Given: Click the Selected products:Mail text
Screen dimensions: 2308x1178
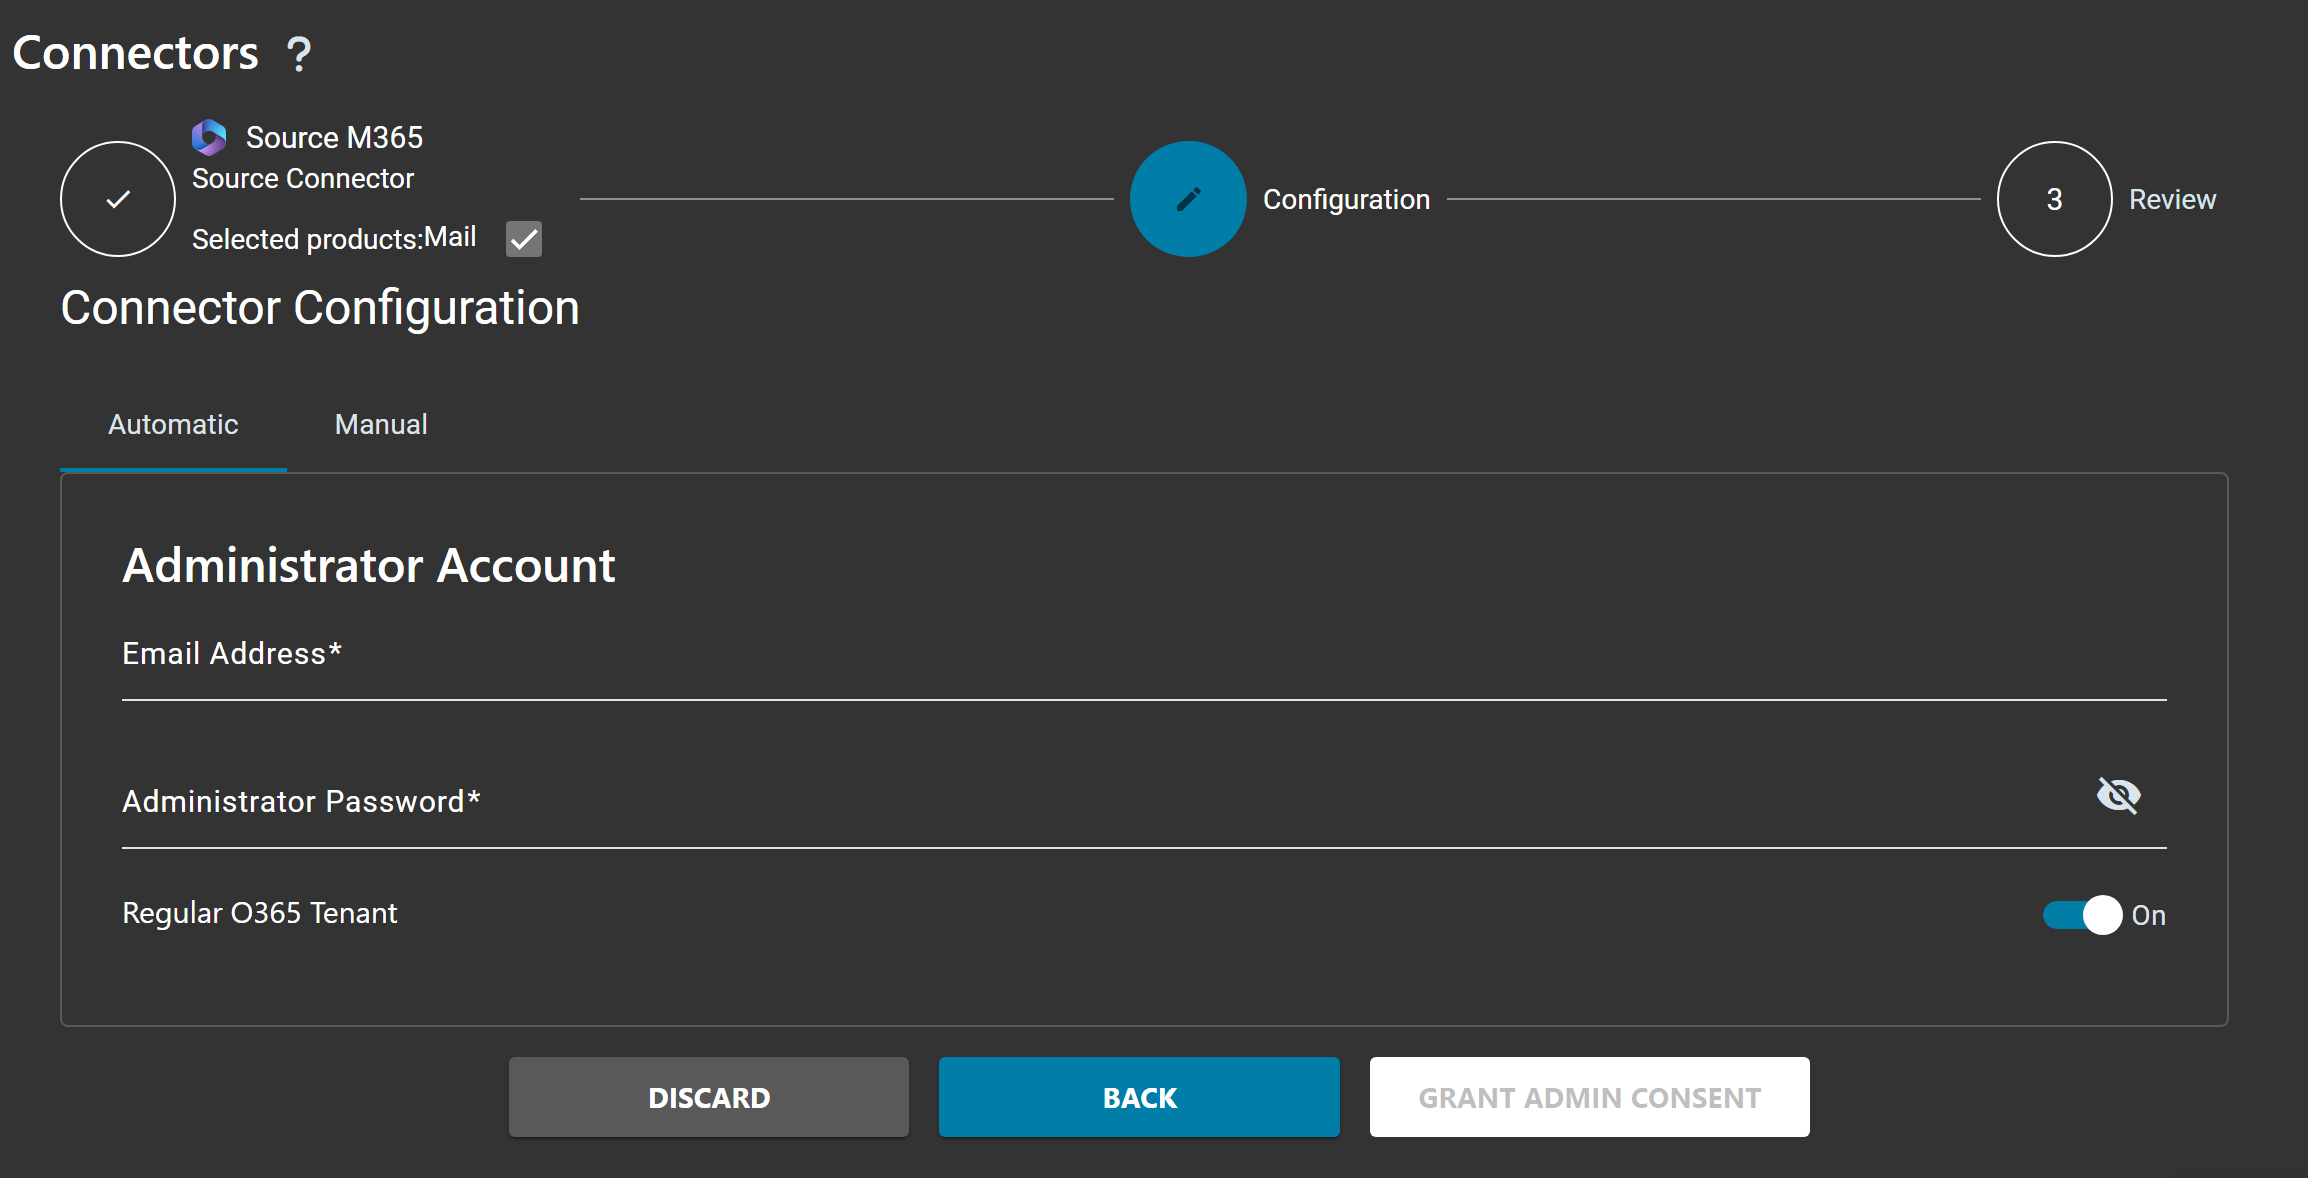Looking at the screenshot, I should coord(334,238).
